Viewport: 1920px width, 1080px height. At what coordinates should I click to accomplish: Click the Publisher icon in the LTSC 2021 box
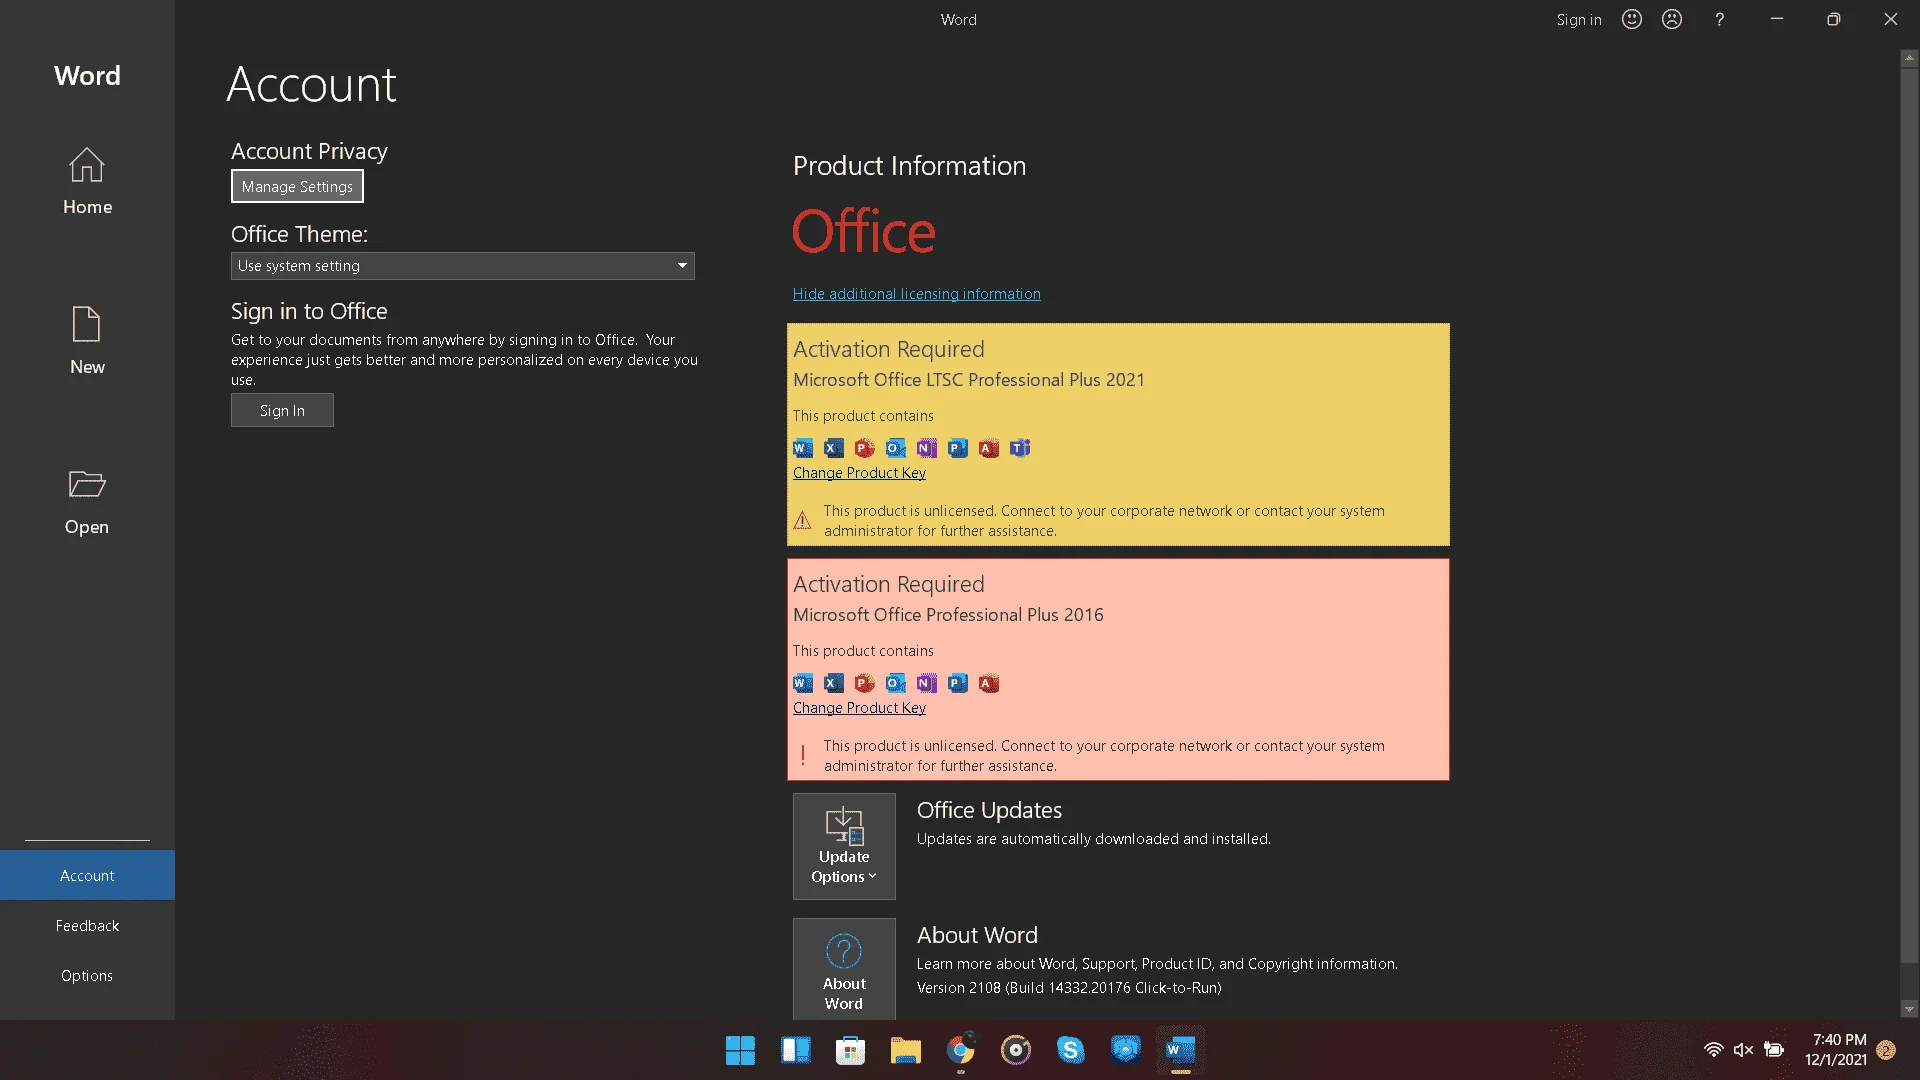(x=958, y=448)
